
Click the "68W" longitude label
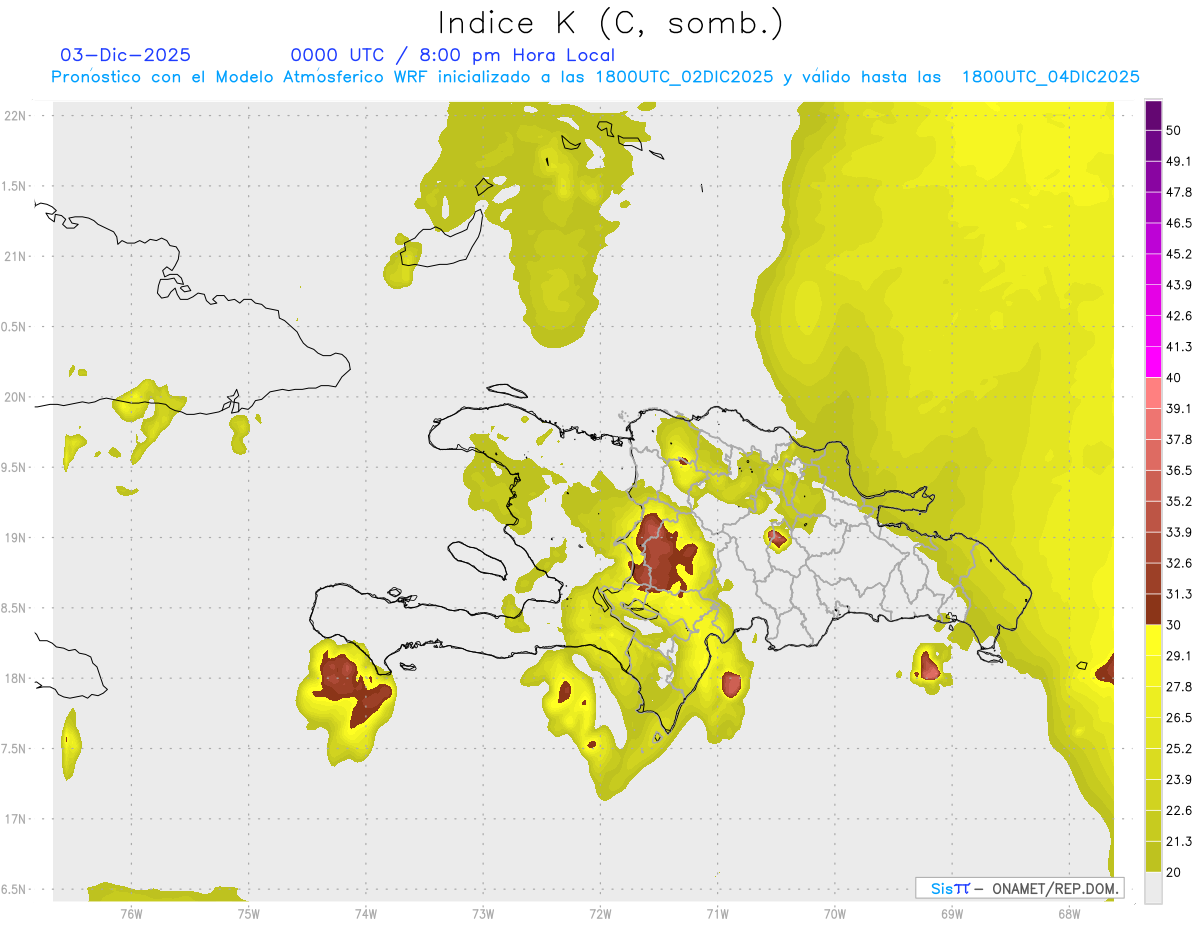tap(1068, 912)
